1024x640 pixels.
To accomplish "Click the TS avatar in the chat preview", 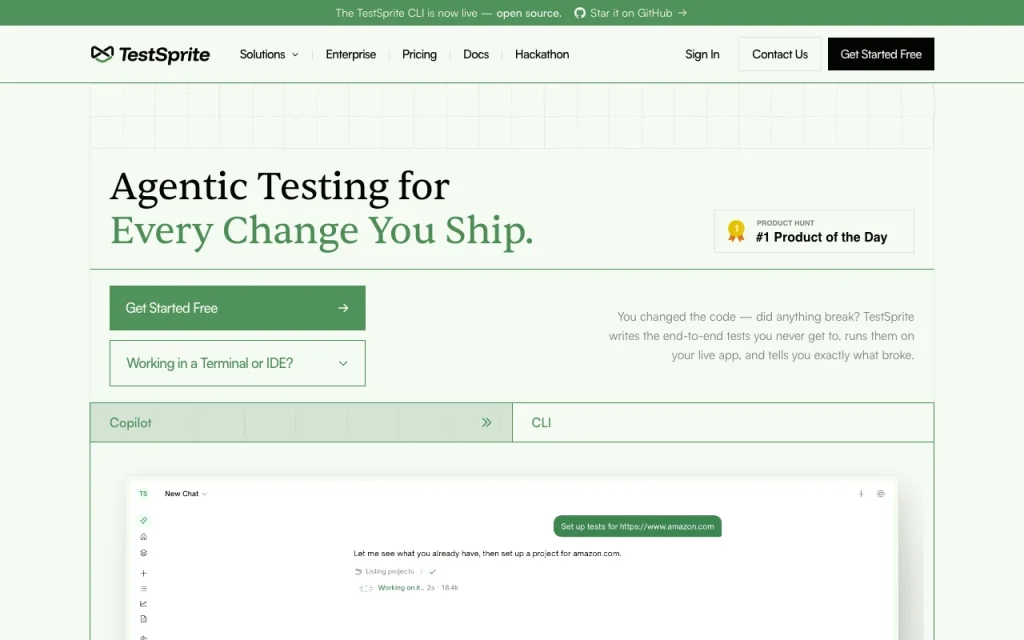I will coord(143,494).
